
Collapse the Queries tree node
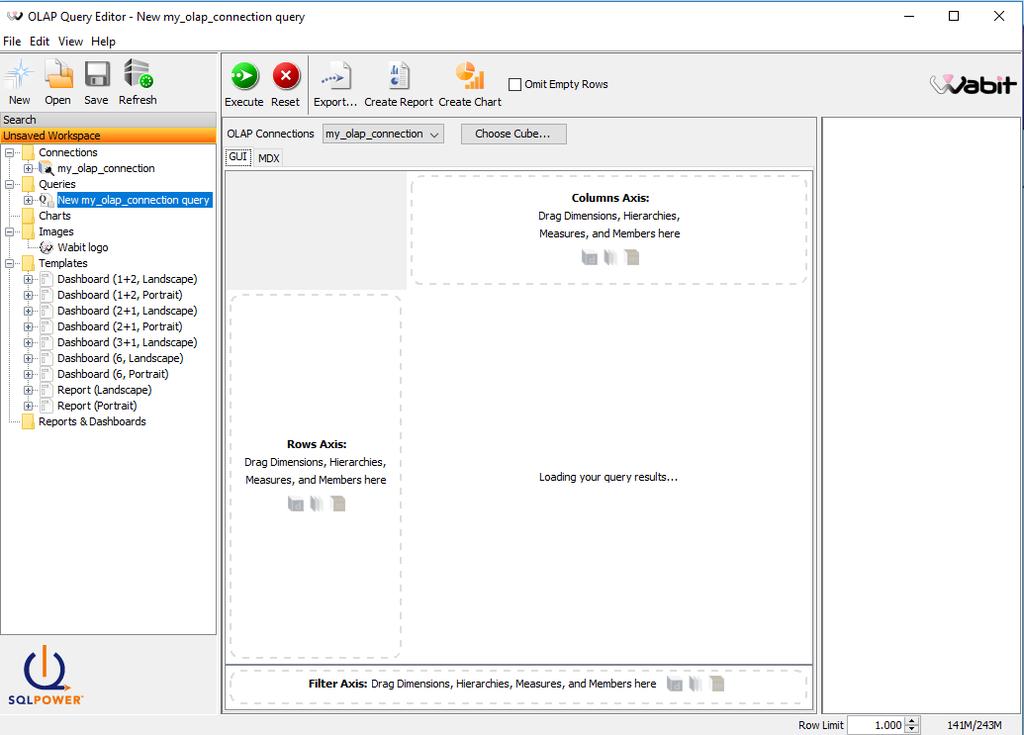click(9, 184)
